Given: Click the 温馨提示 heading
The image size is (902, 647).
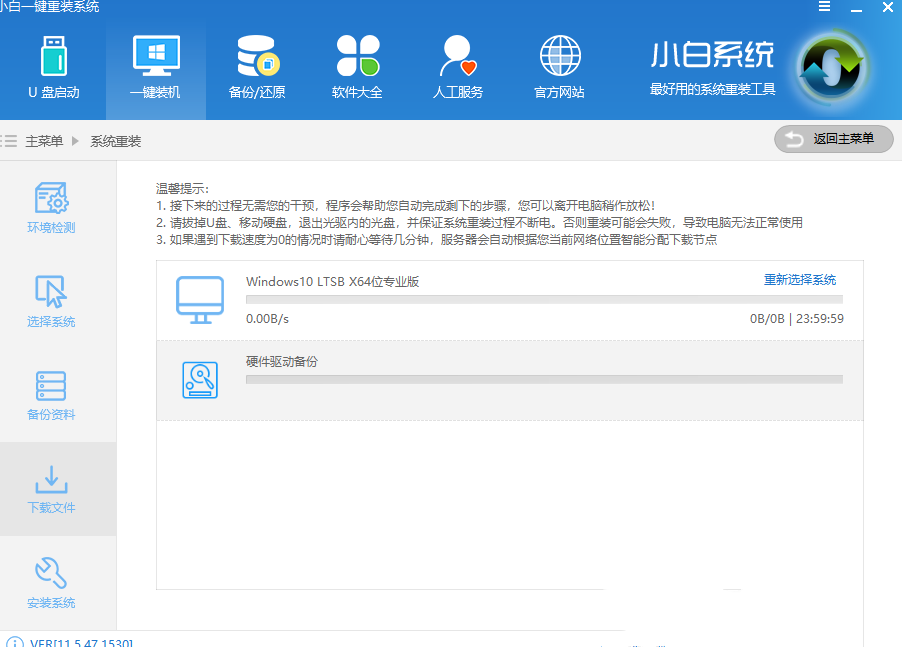Looking at the screenshot, I should (182, 189).
